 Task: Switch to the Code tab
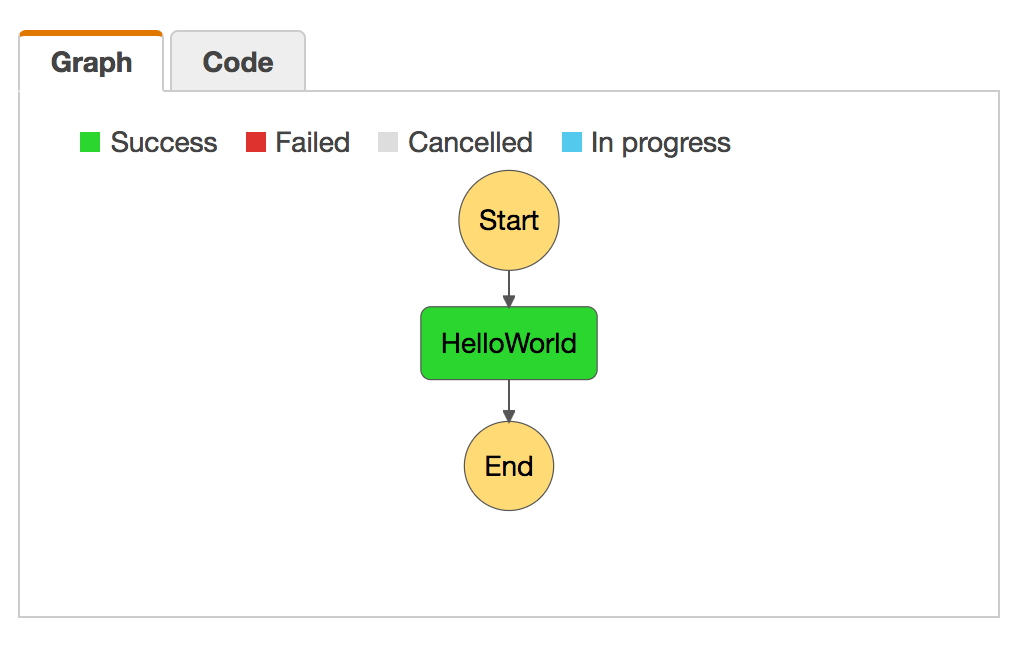[237, 61]
